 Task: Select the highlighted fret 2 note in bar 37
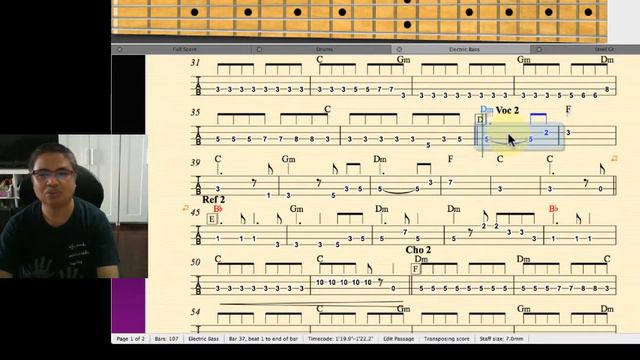pyautogui.click(x=546, y=133)
